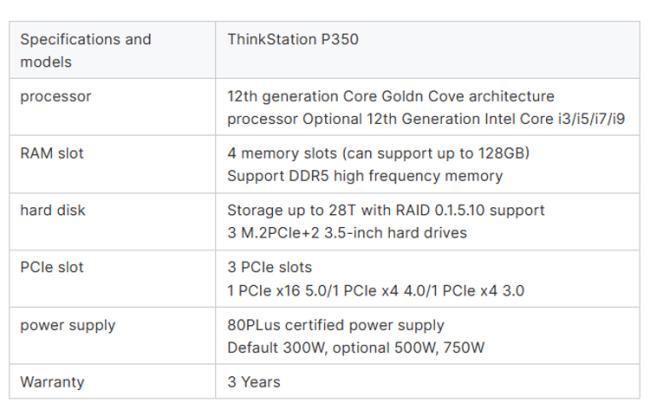Viewport: 650px width, 416px height.
Task: Click the "RAM slot" row label
Action: [52, 153]
